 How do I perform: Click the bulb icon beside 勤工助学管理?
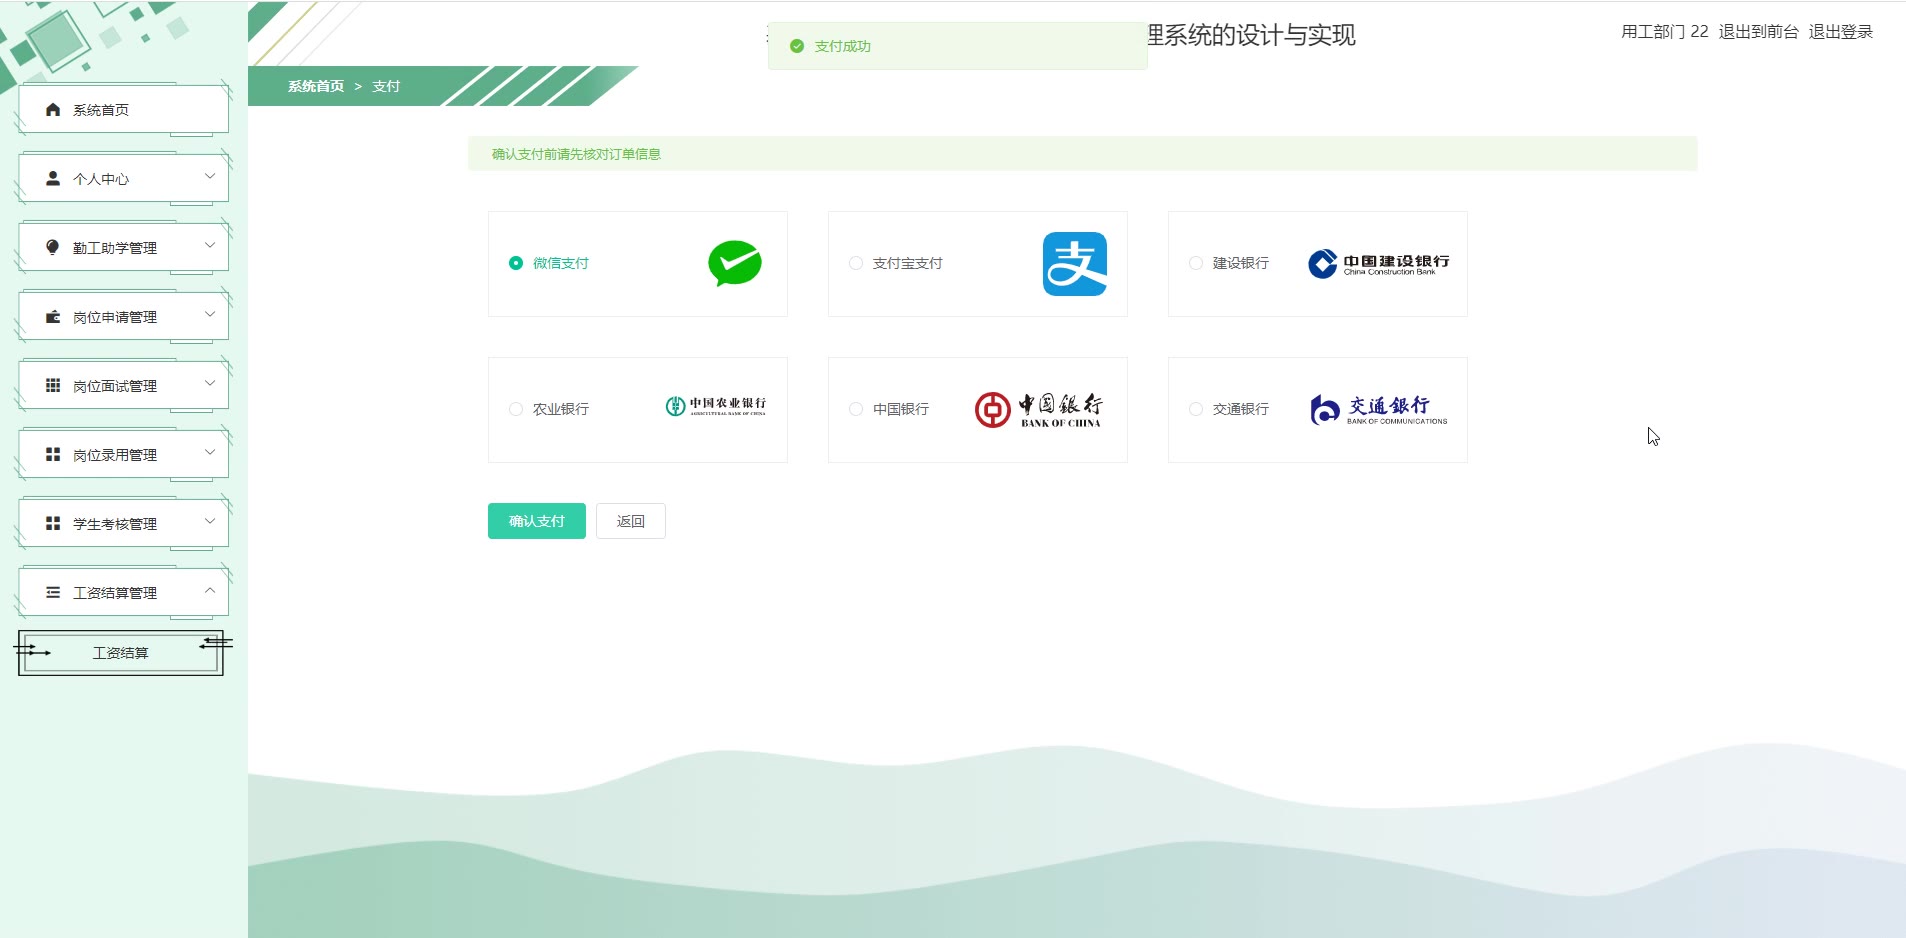[53, 248]
